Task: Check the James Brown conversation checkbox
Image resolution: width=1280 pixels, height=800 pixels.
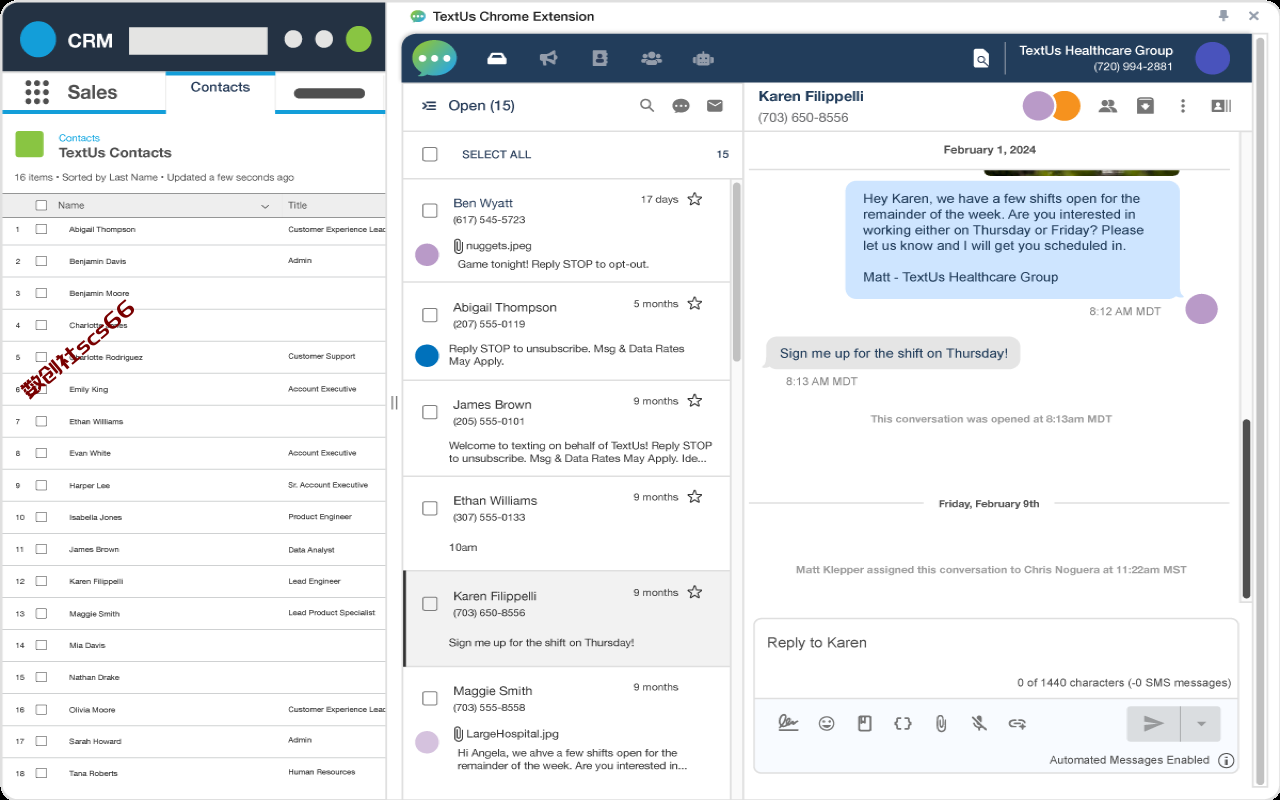Action: (430, 412)
